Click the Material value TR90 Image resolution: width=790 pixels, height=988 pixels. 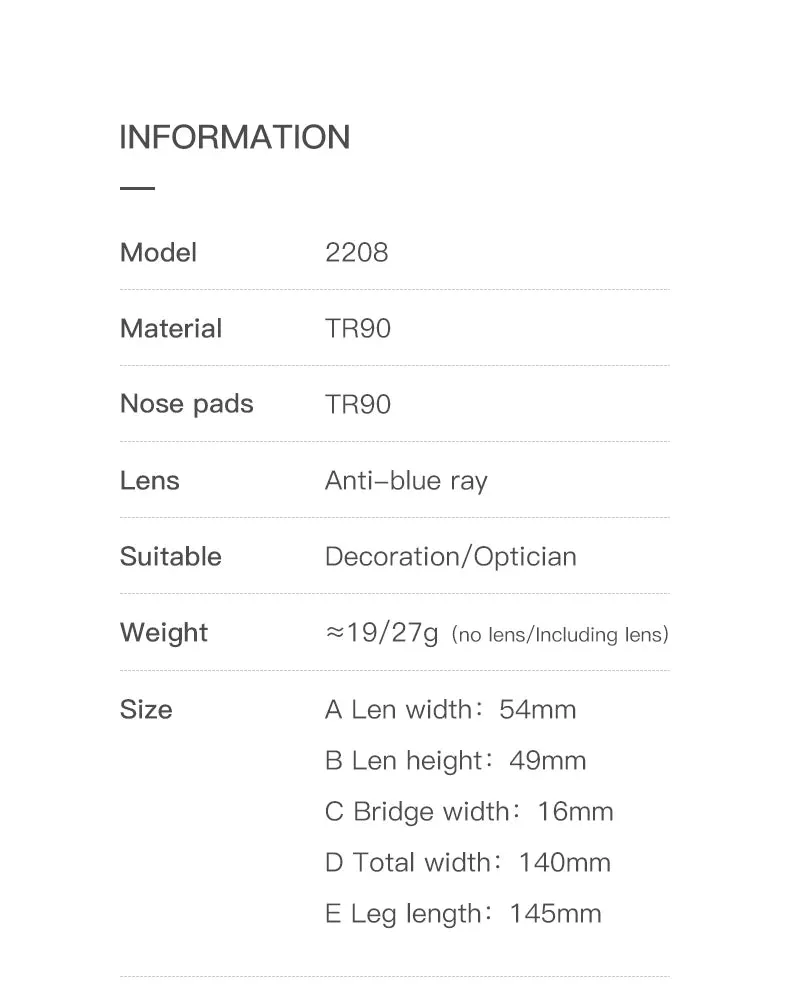coord(358,328)
